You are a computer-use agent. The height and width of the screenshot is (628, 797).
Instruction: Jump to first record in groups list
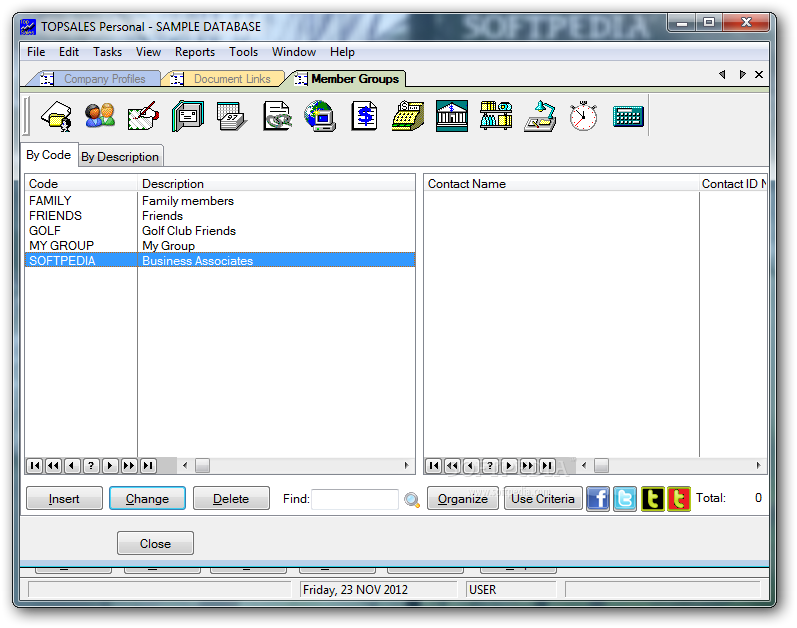[35, 465]
